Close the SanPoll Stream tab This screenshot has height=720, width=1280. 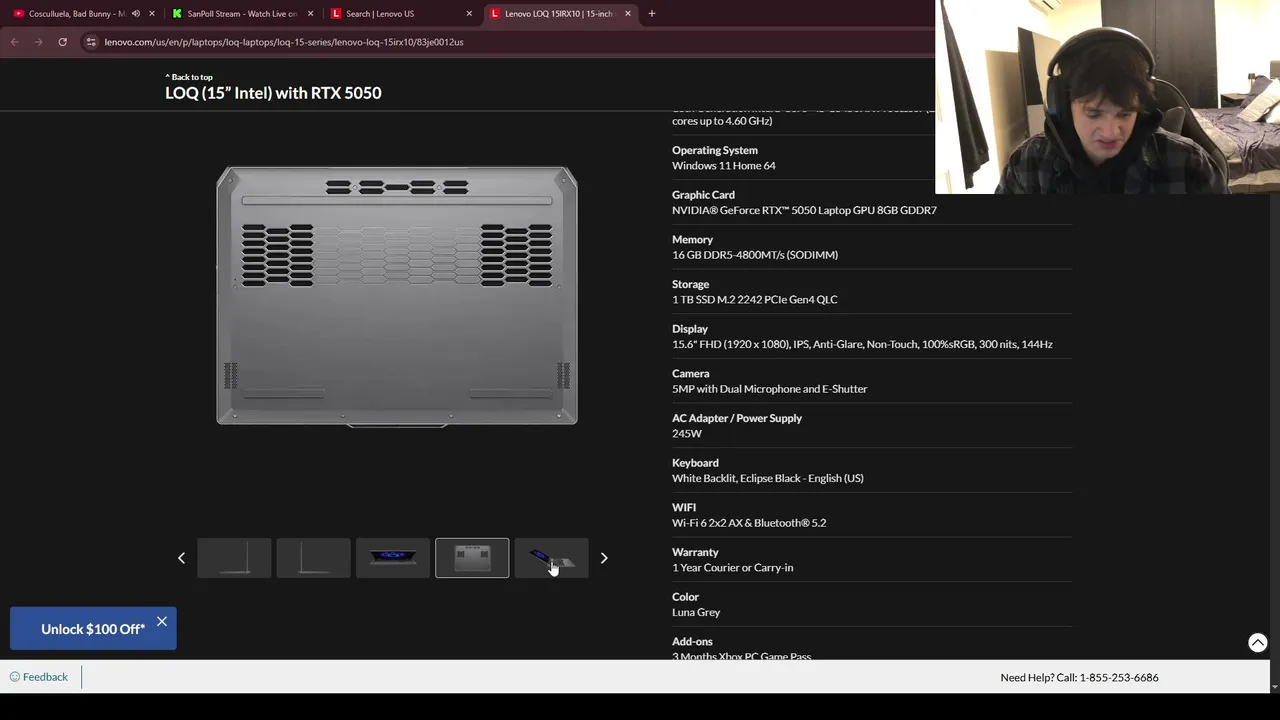coord(310,14)
